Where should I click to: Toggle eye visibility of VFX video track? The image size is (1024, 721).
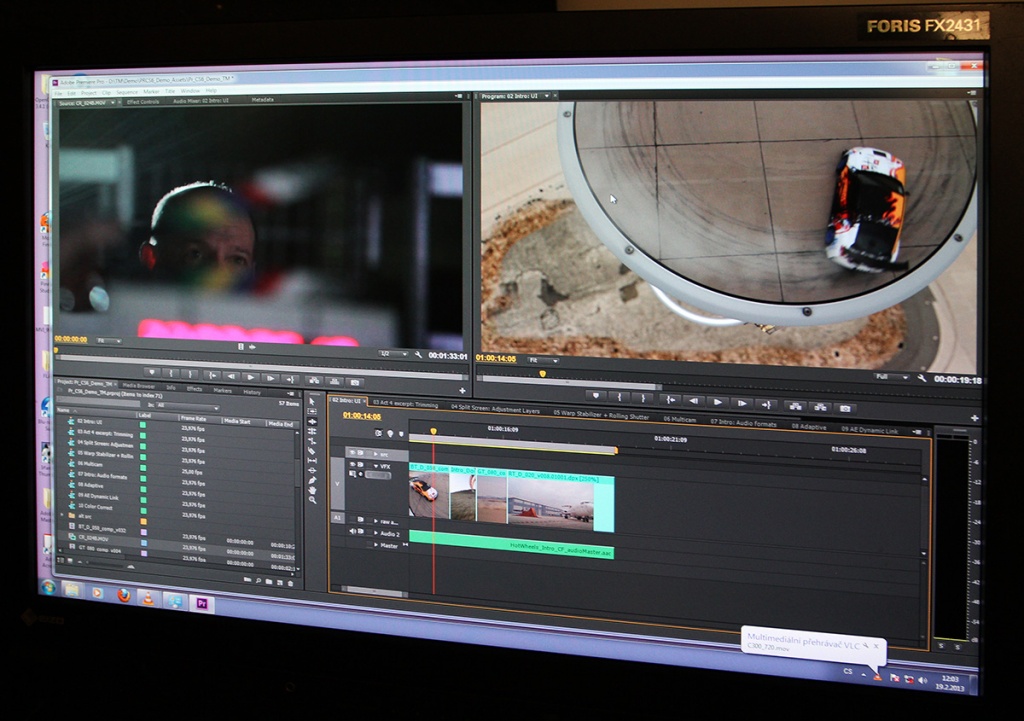(351, 464)
